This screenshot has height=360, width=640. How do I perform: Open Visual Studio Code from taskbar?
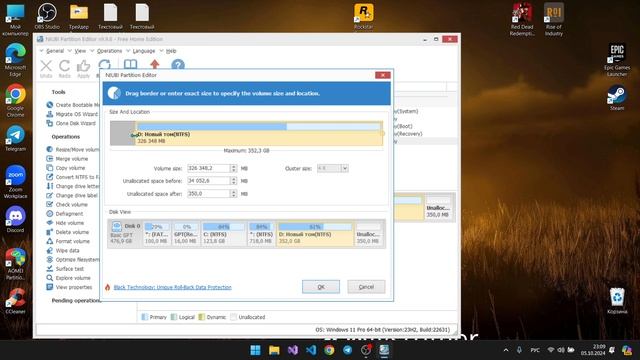pos(311,350)
